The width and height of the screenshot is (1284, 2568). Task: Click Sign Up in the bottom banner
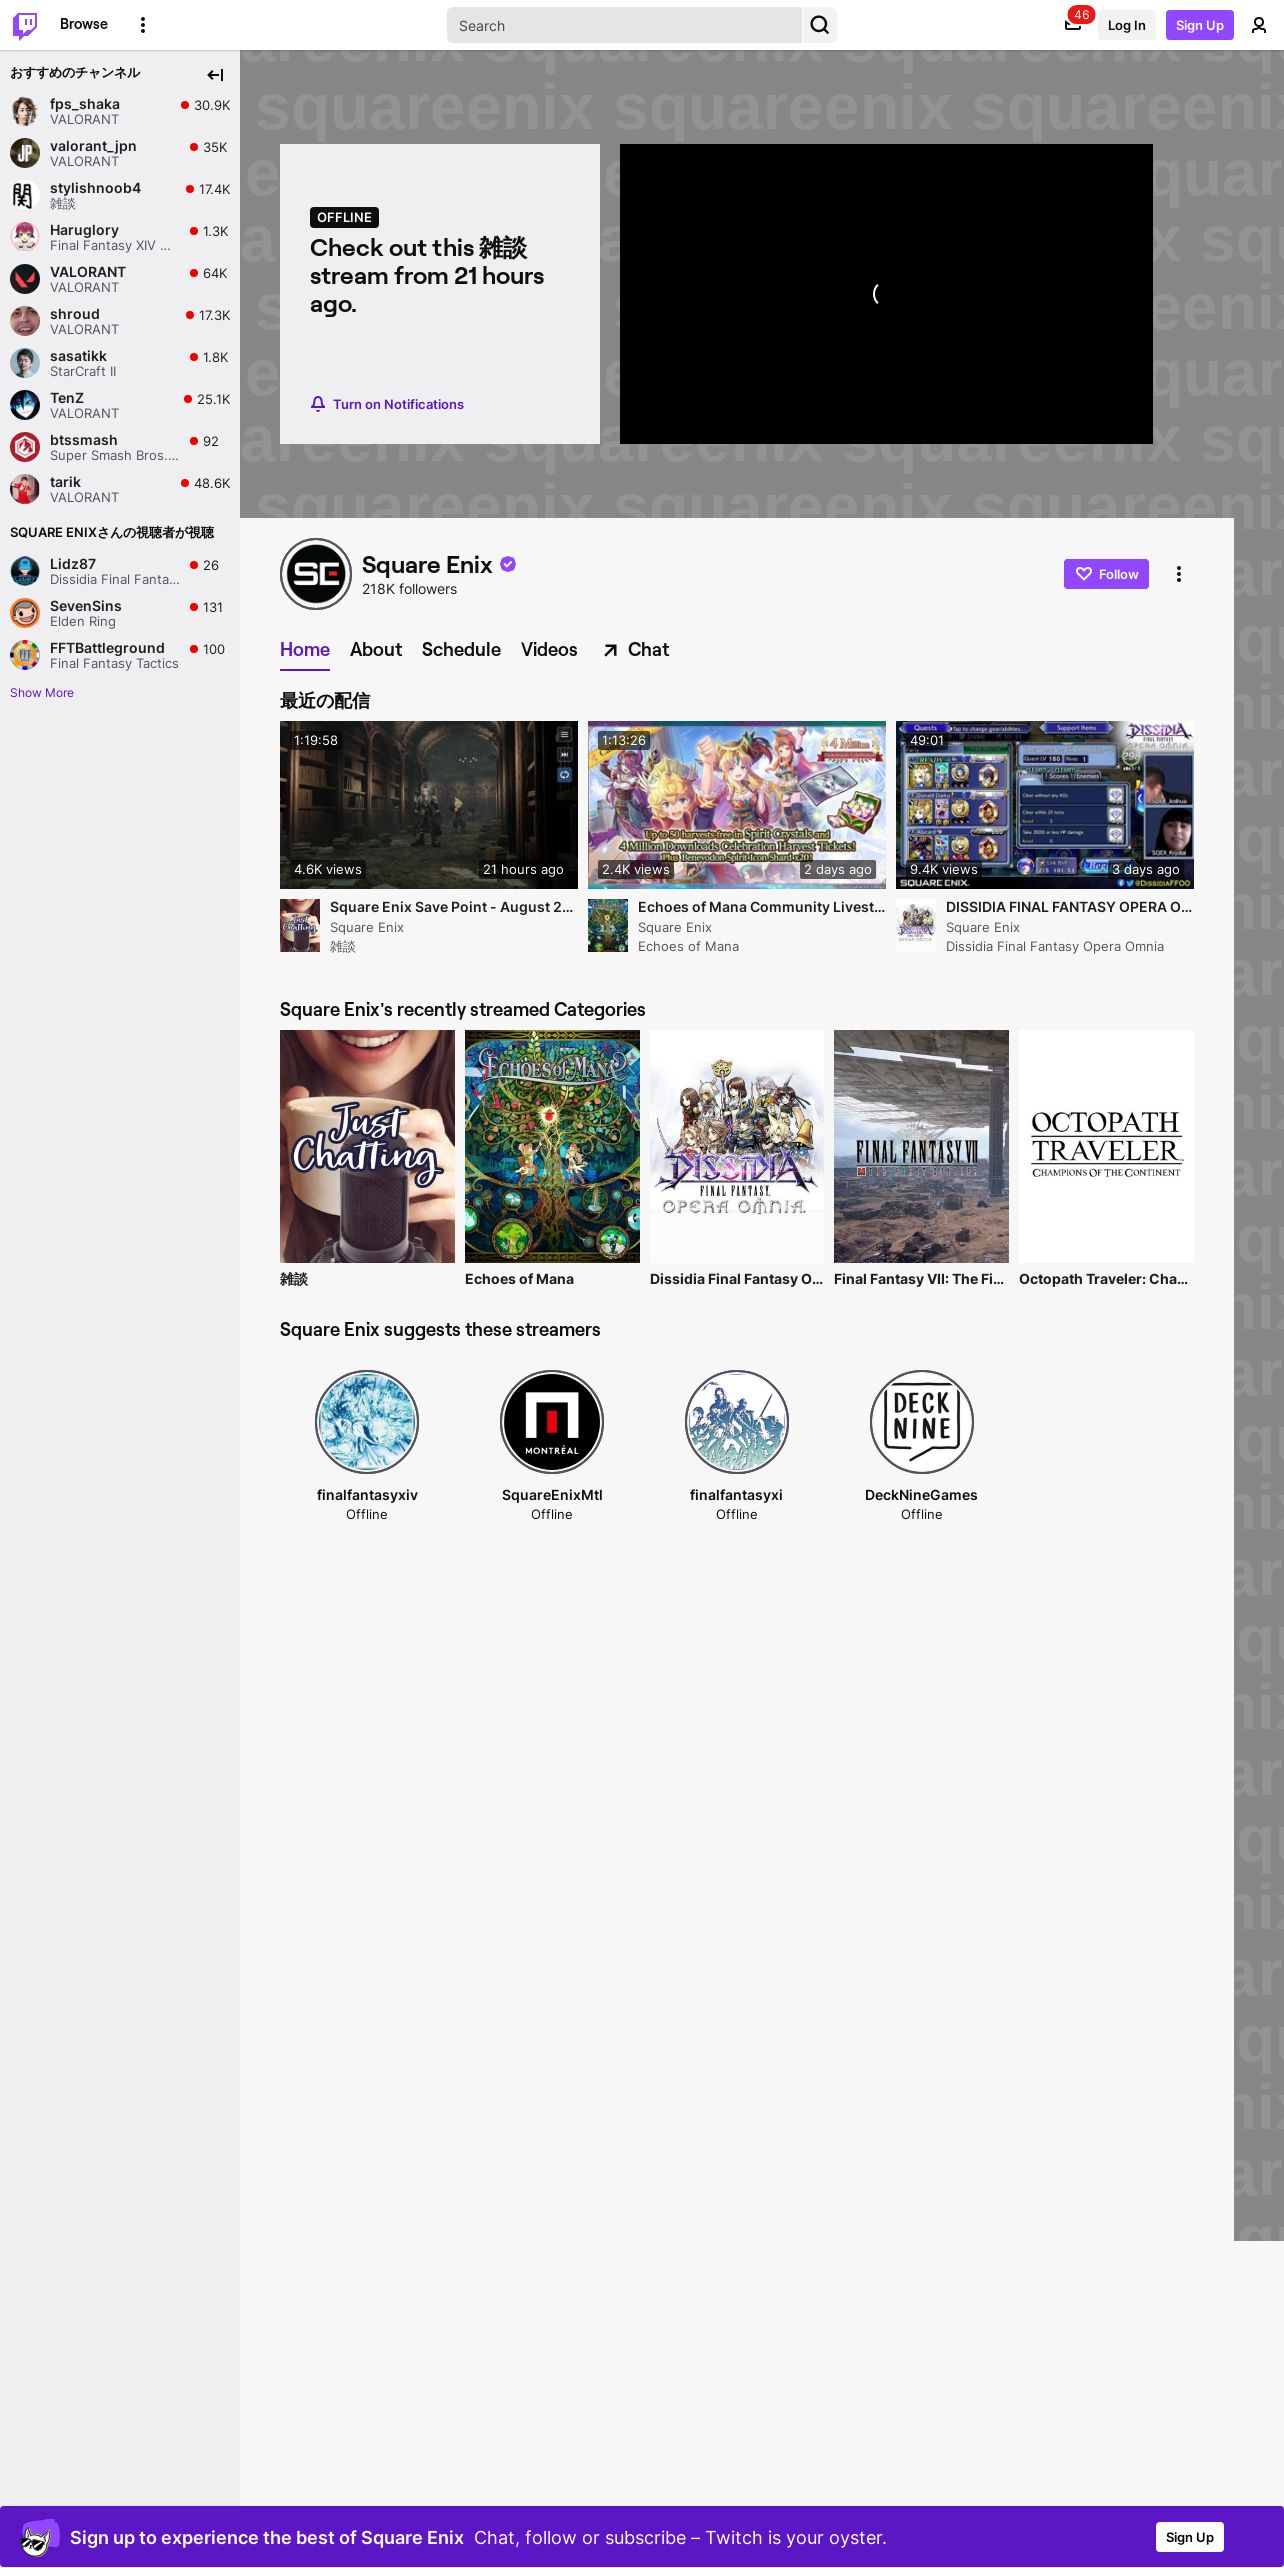pos(1190,2537)
